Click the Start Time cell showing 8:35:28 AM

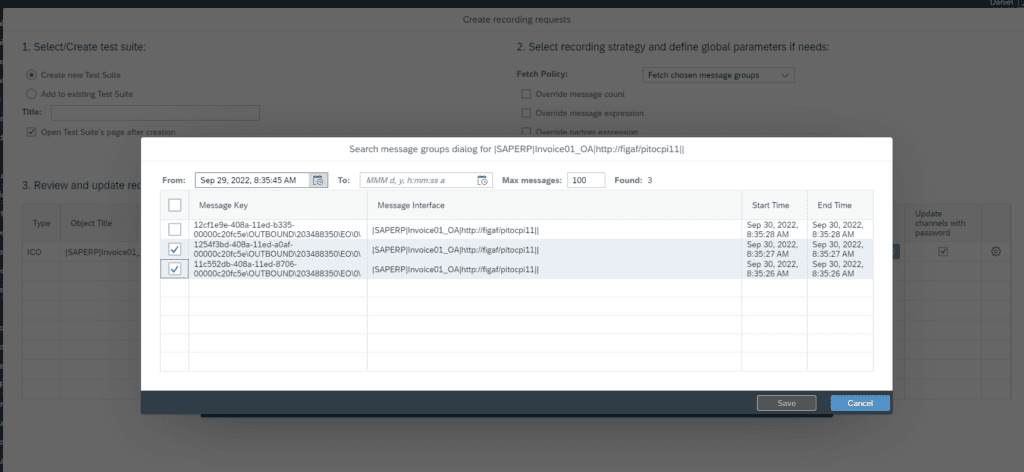pos(773,229)
